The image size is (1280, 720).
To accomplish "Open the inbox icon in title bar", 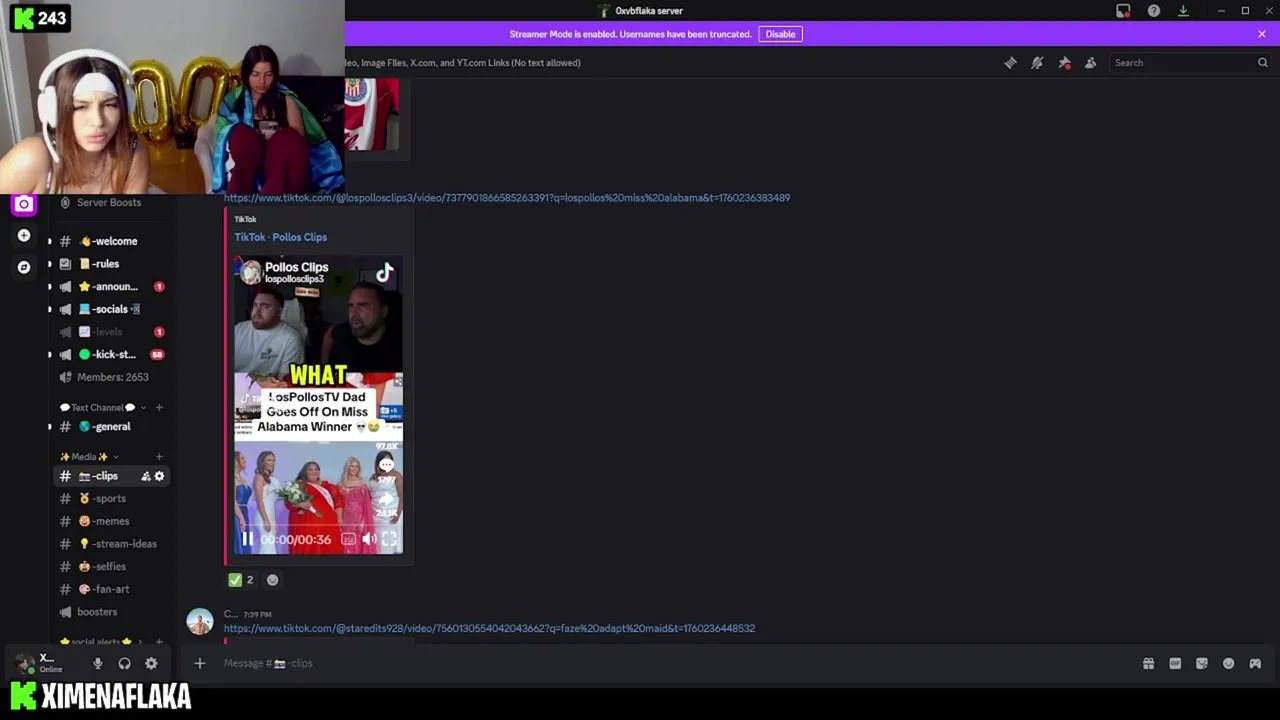I will 1123,11.
